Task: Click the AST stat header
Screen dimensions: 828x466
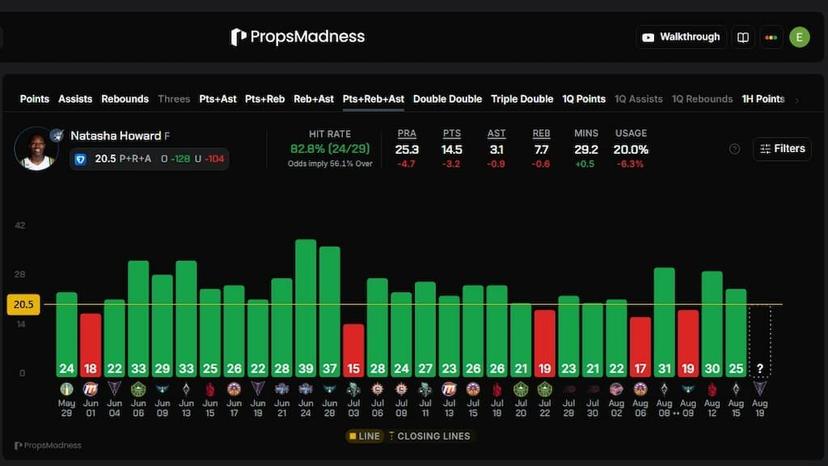Action: pos(496,134)
